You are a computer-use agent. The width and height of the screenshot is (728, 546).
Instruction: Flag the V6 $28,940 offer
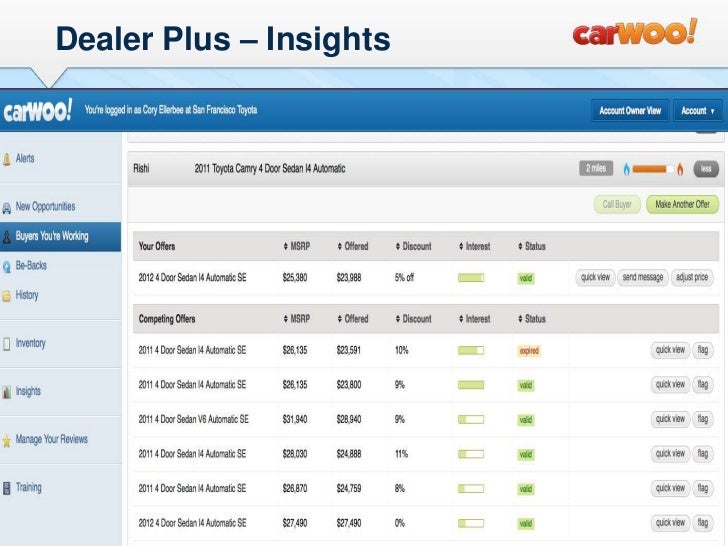tap(703, 419)
